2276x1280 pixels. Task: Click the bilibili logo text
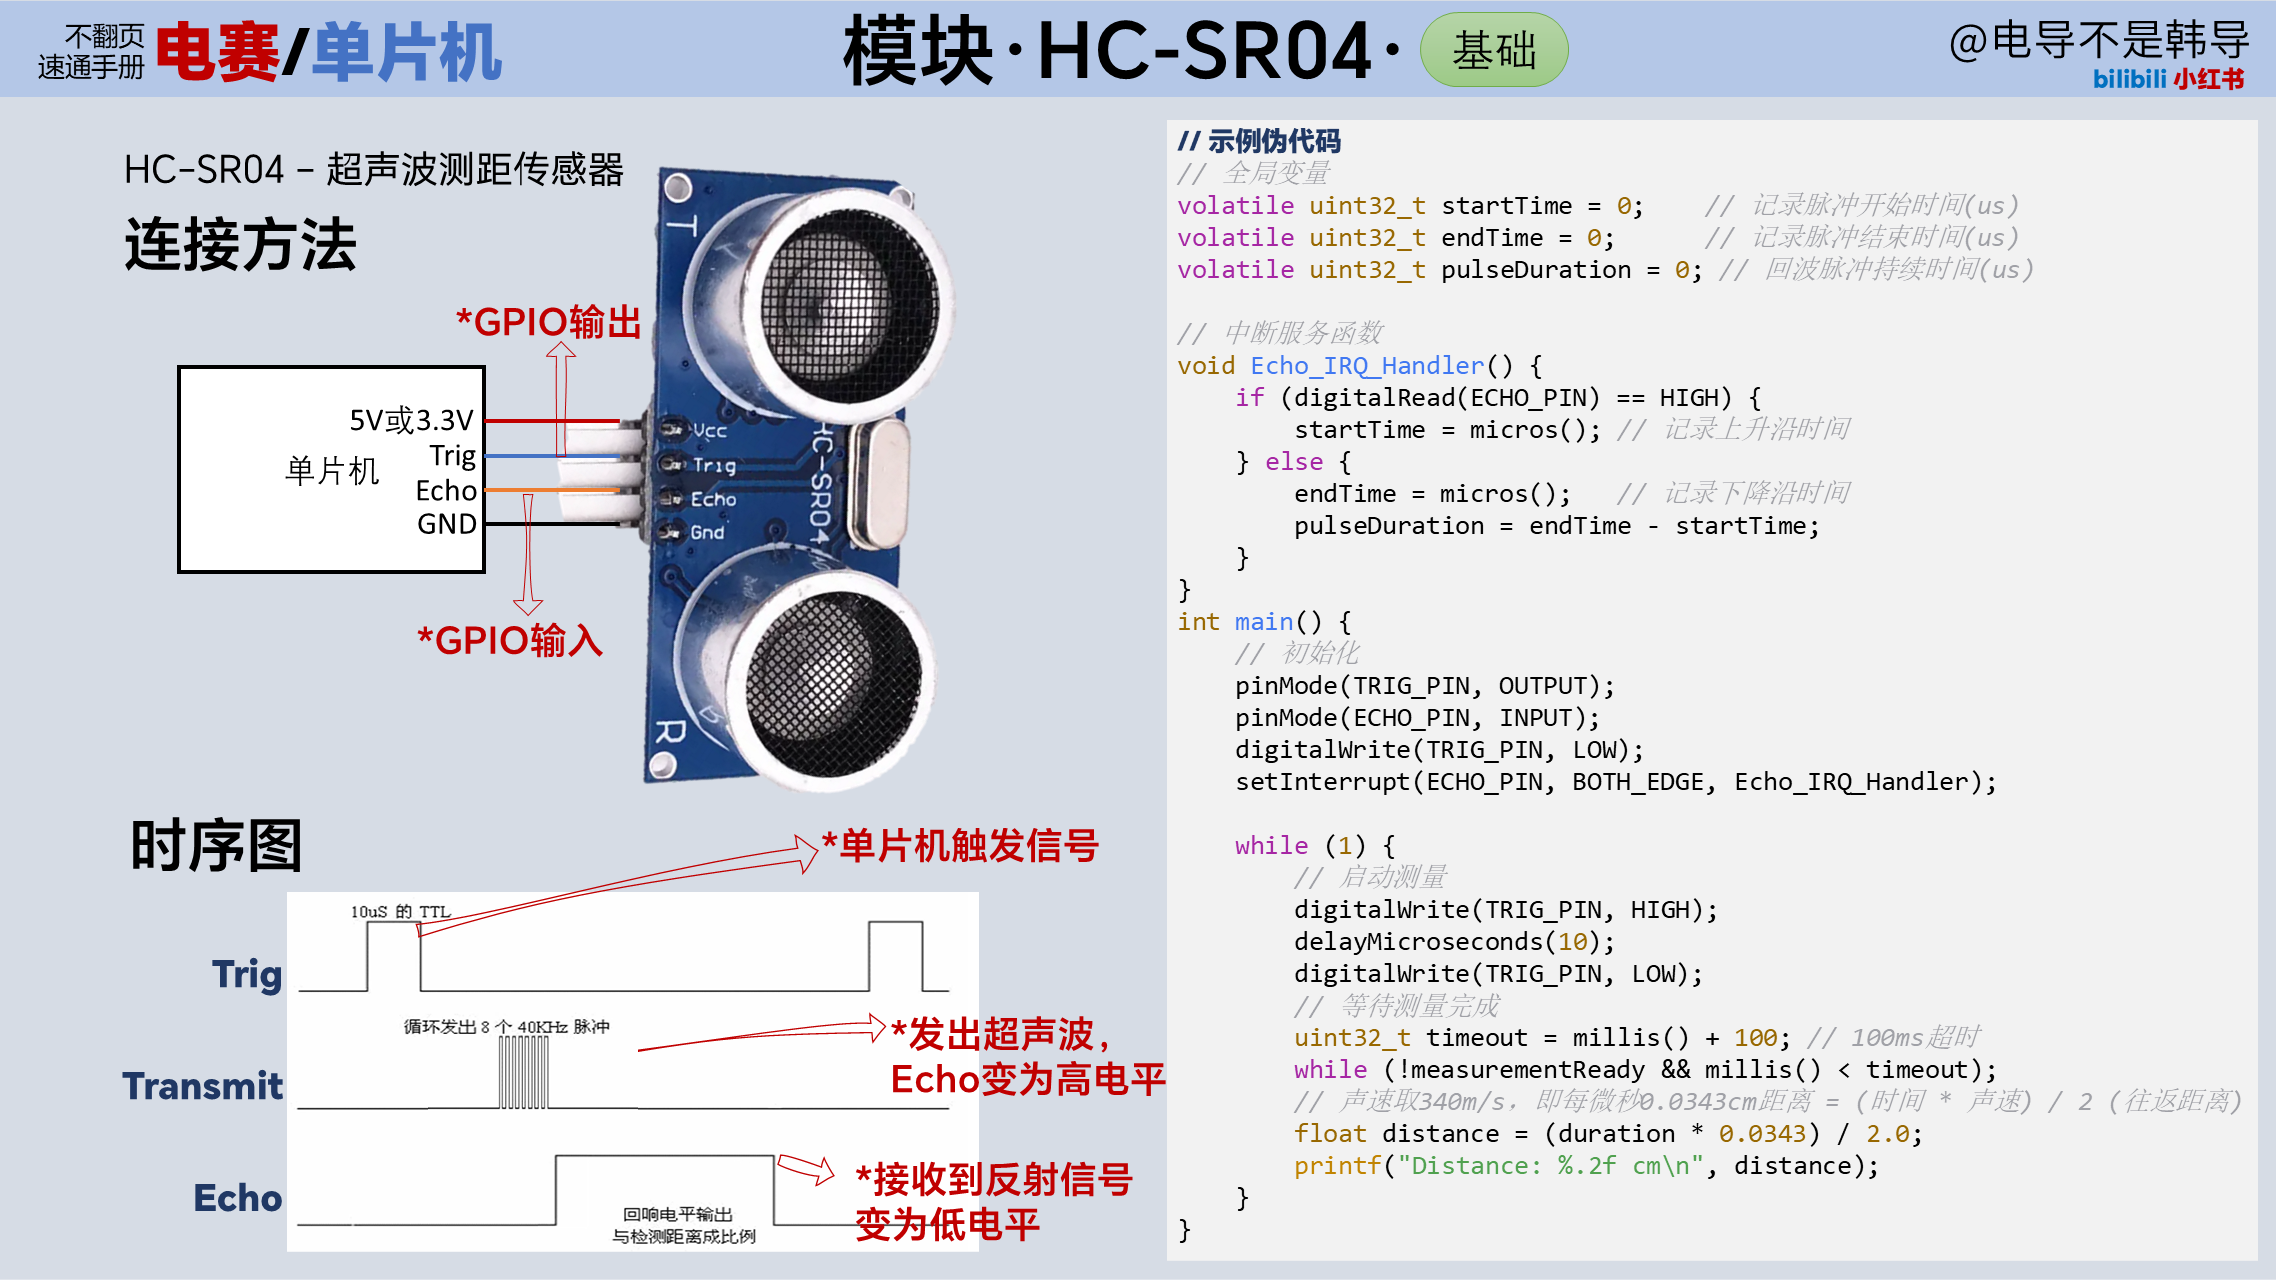pos(2129,79)
